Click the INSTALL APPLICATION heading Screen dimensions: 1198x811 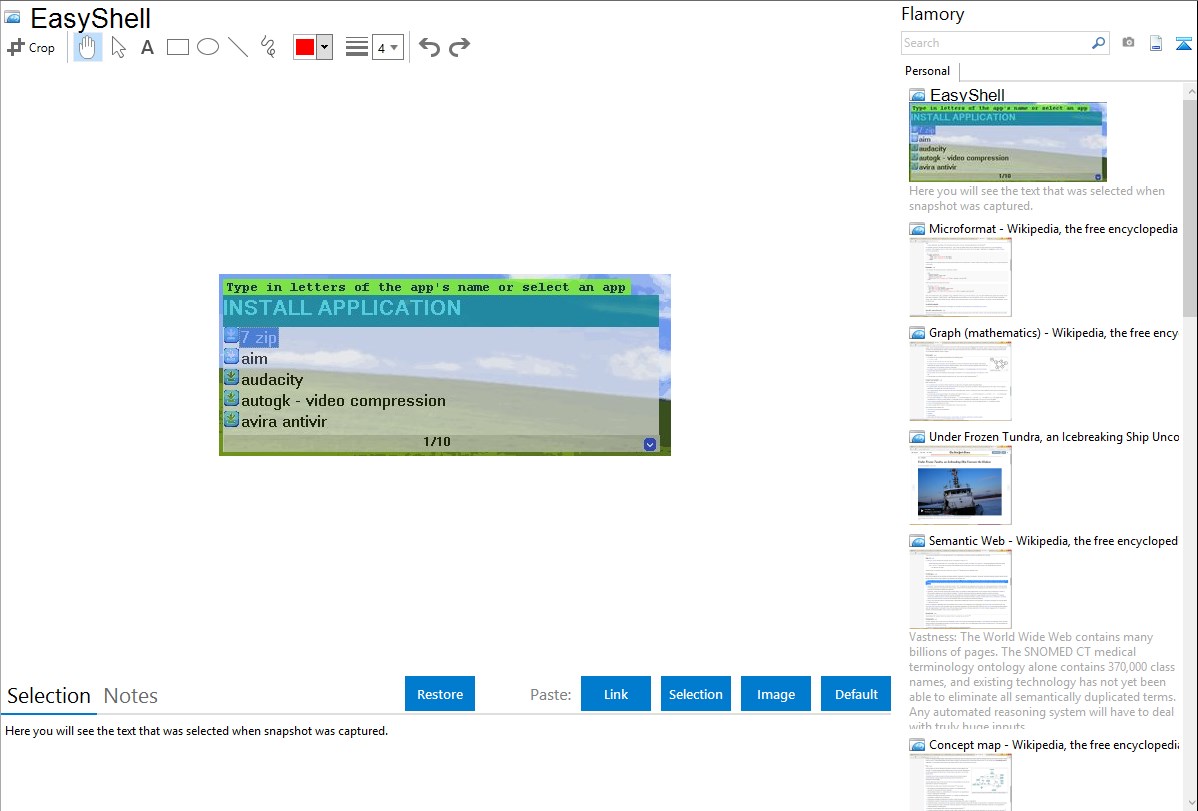[342, 308]
